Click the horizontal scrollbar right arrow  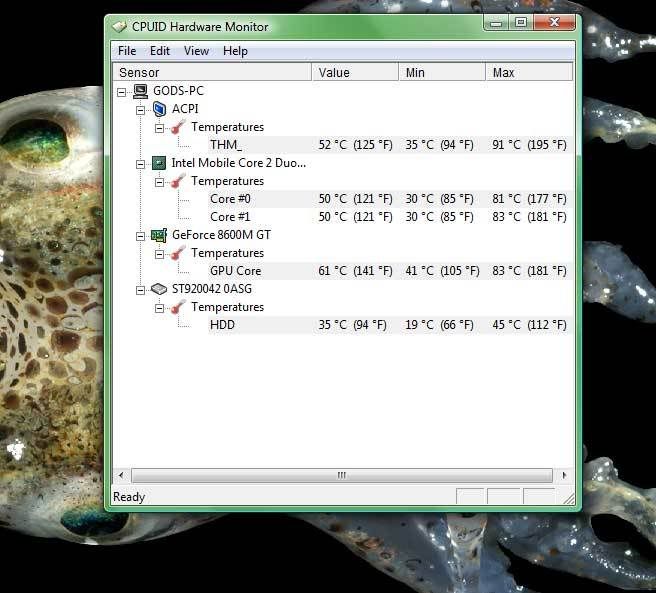564,475
